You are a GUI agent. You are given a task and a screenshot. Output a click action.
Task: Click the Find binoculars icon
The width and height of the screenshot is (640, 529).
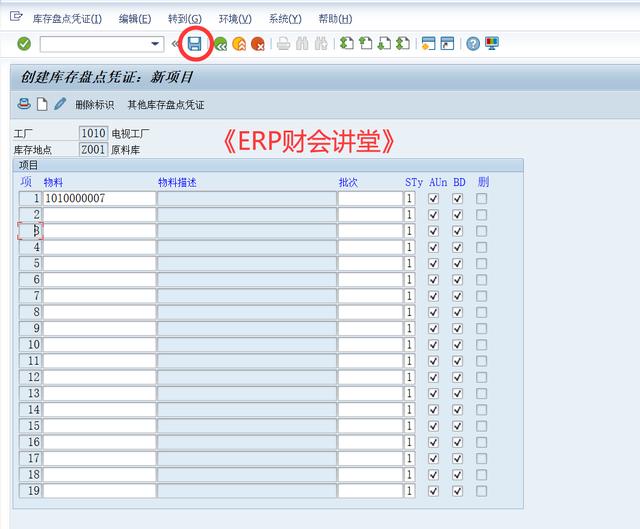tap(302, 43)
